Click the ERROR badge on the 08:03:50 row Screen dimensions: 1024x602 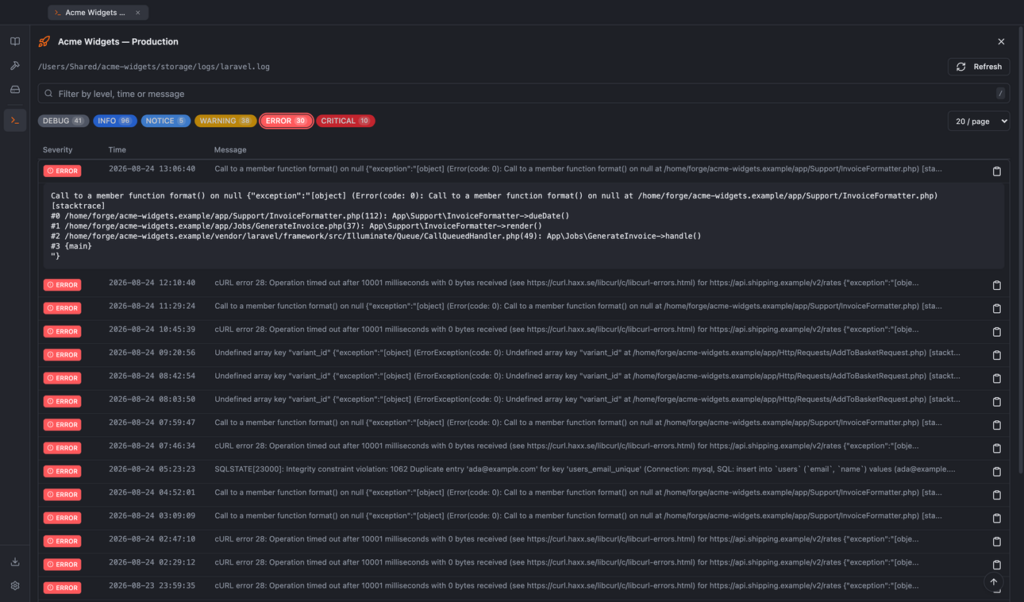pos(62,402)
